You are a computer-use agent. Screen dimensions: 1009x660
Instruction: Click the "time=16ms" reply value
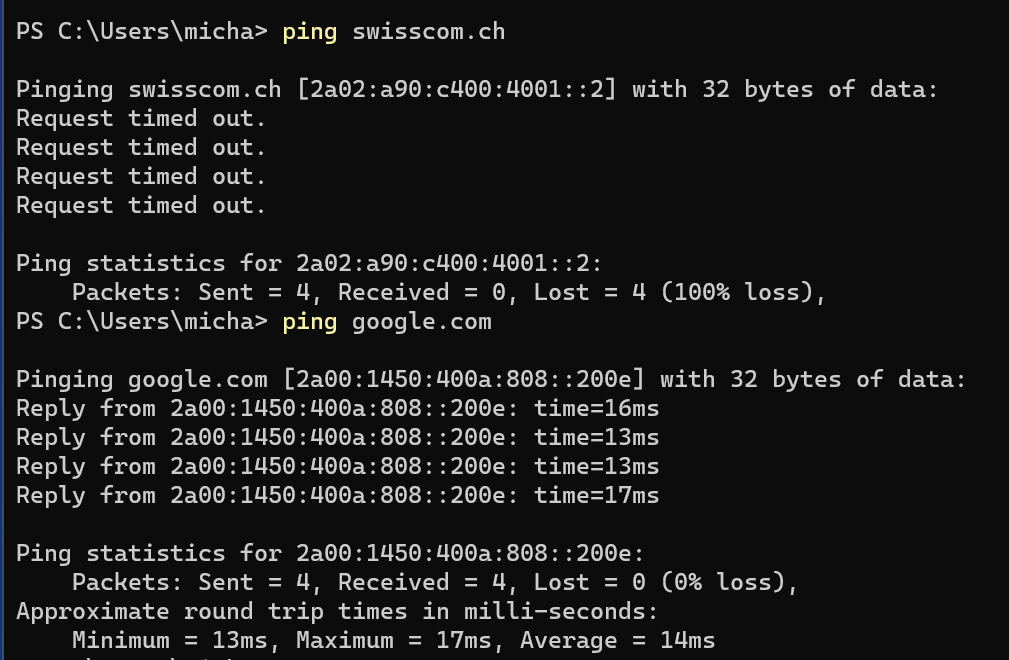pyautogui.click(x=596, y=408)
